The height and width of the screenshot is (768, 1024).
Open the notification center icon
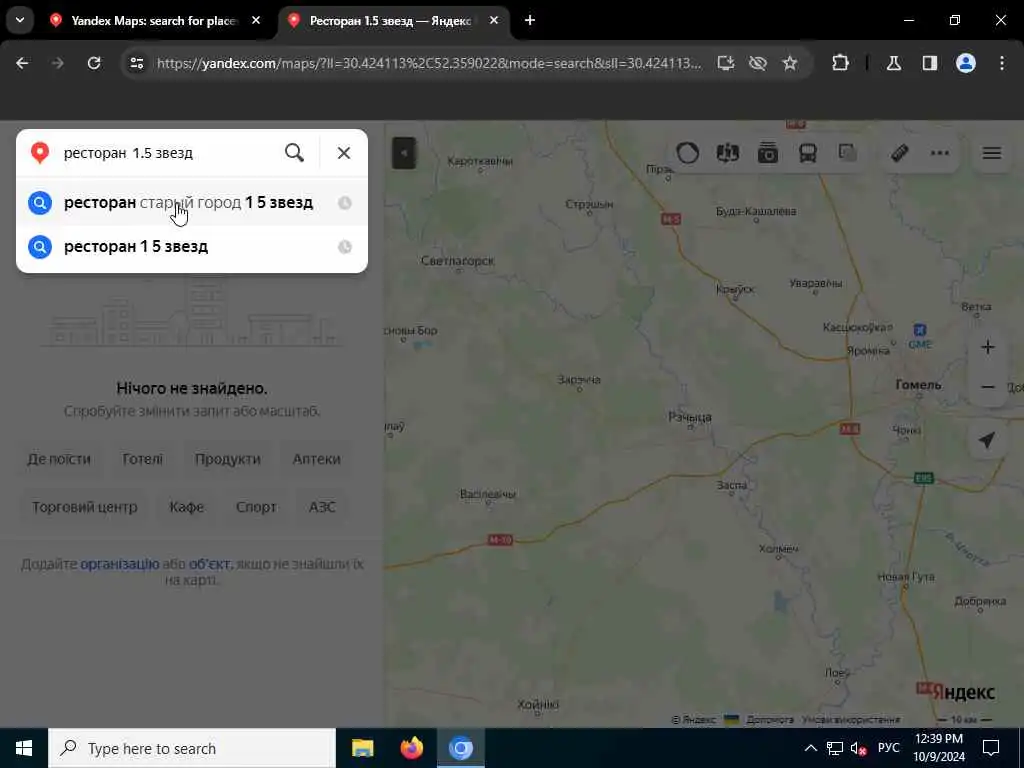coord(991,748)
